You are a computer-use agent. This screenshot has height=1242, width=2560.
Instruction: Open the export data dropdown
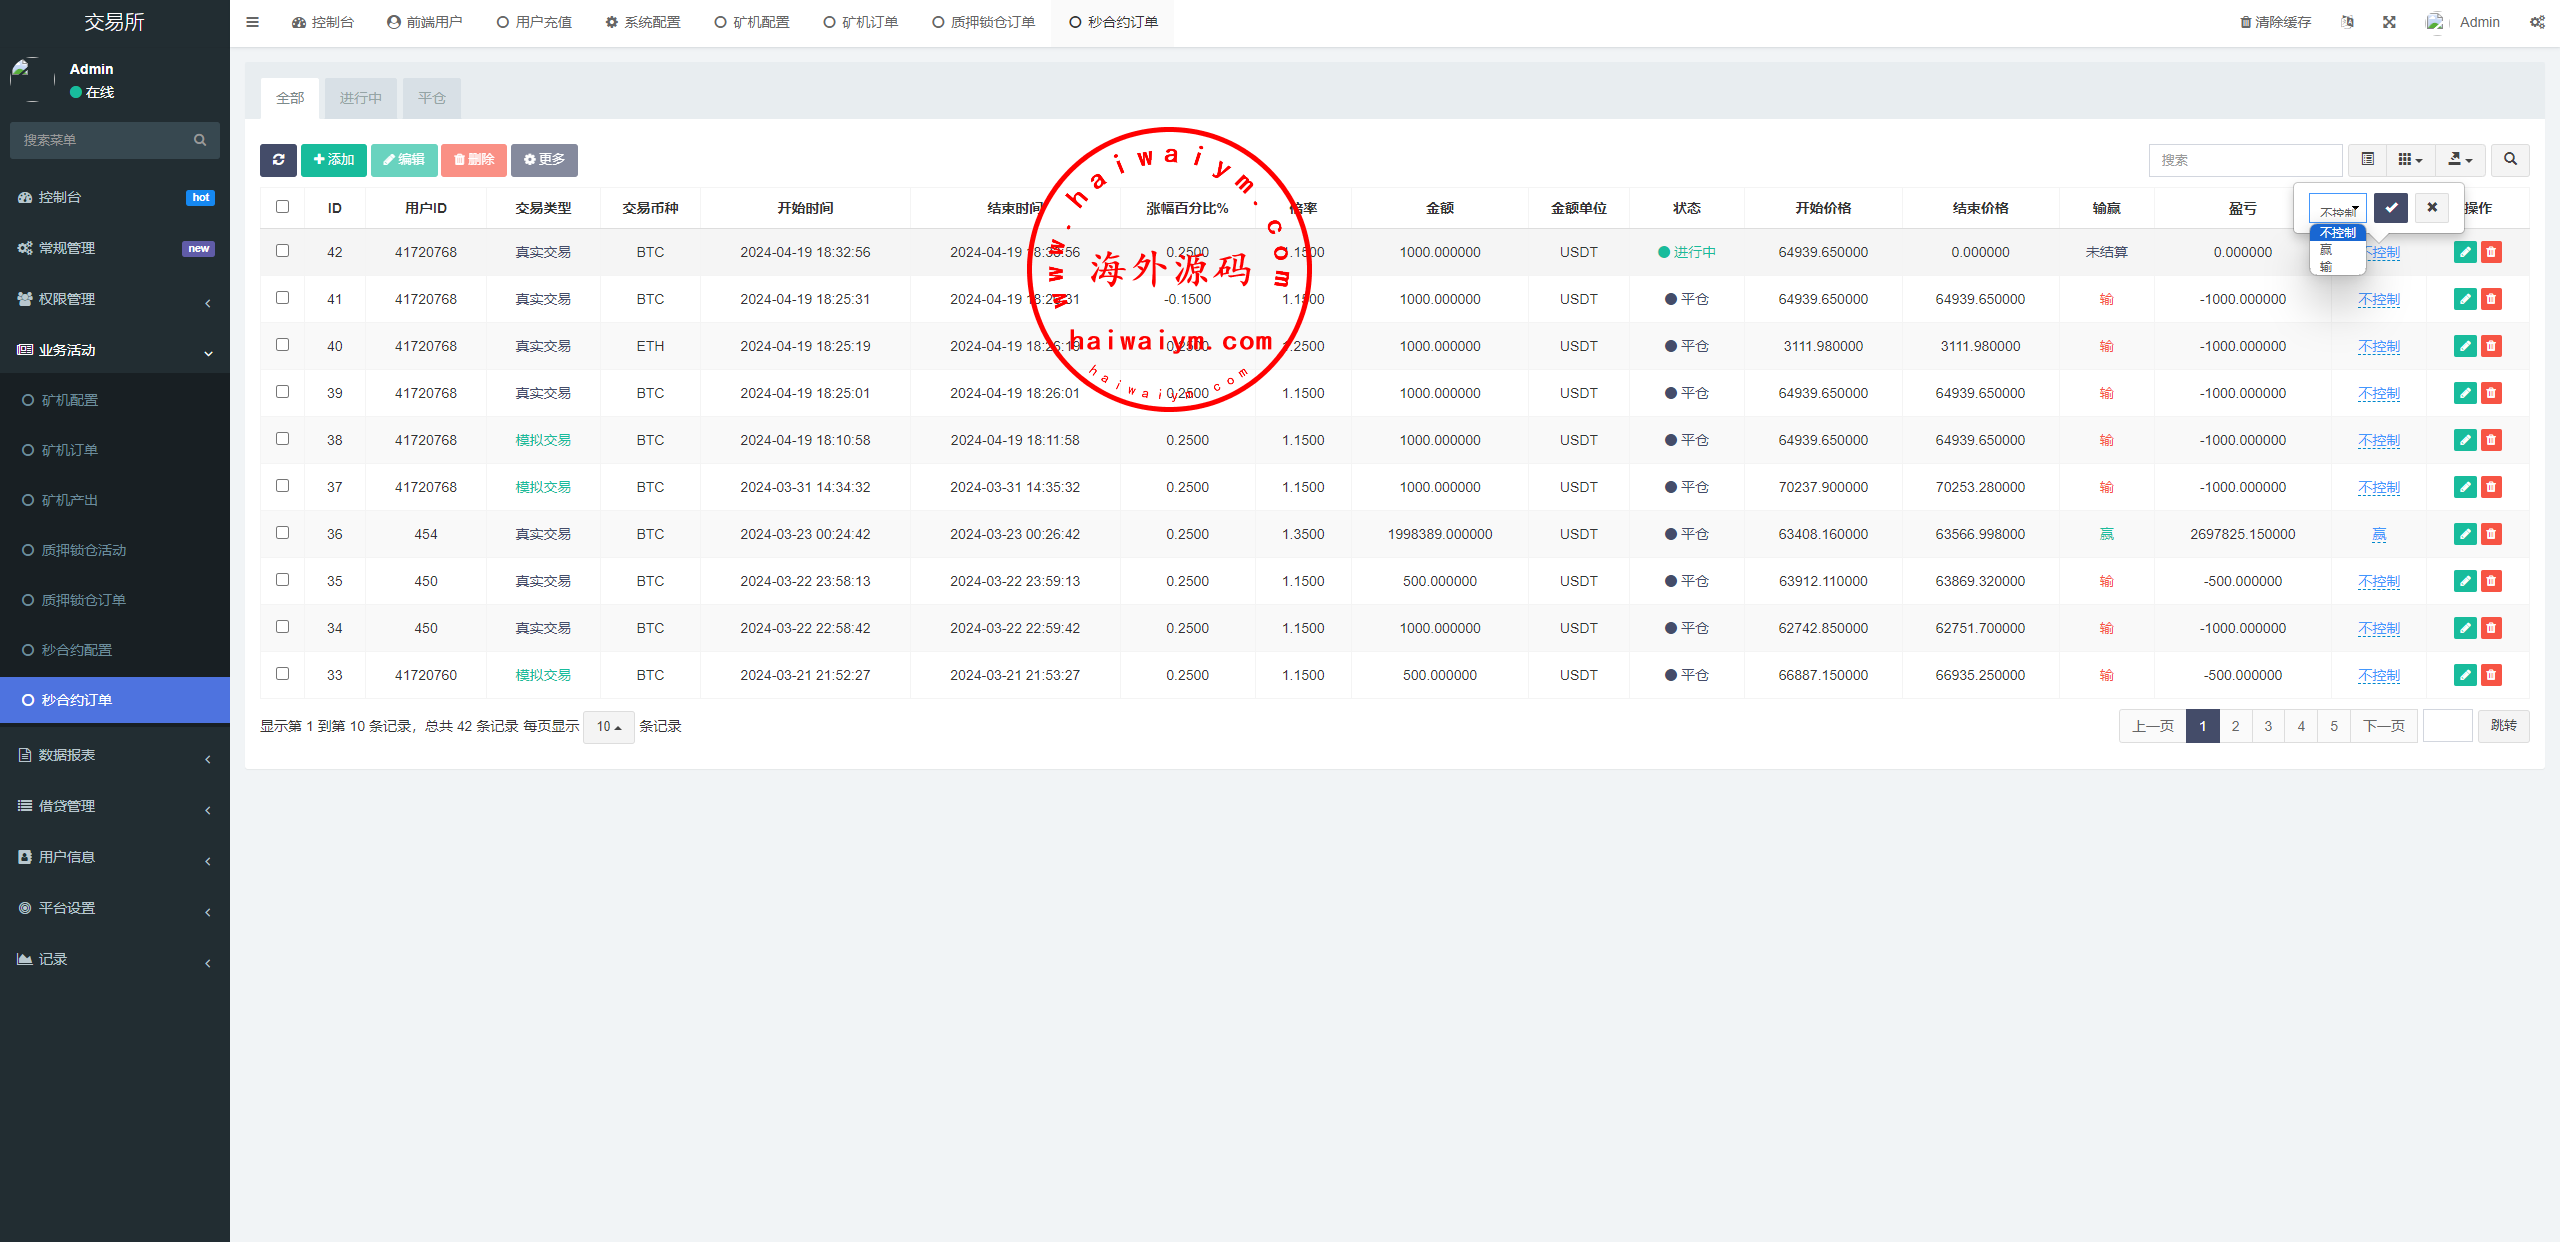click(2460, 160)
